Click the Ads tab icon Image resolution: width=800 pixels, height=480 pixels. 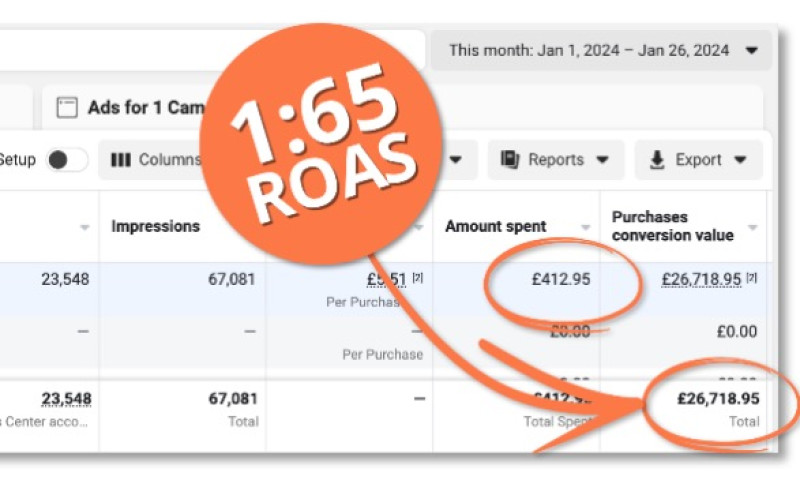(67, 108)
